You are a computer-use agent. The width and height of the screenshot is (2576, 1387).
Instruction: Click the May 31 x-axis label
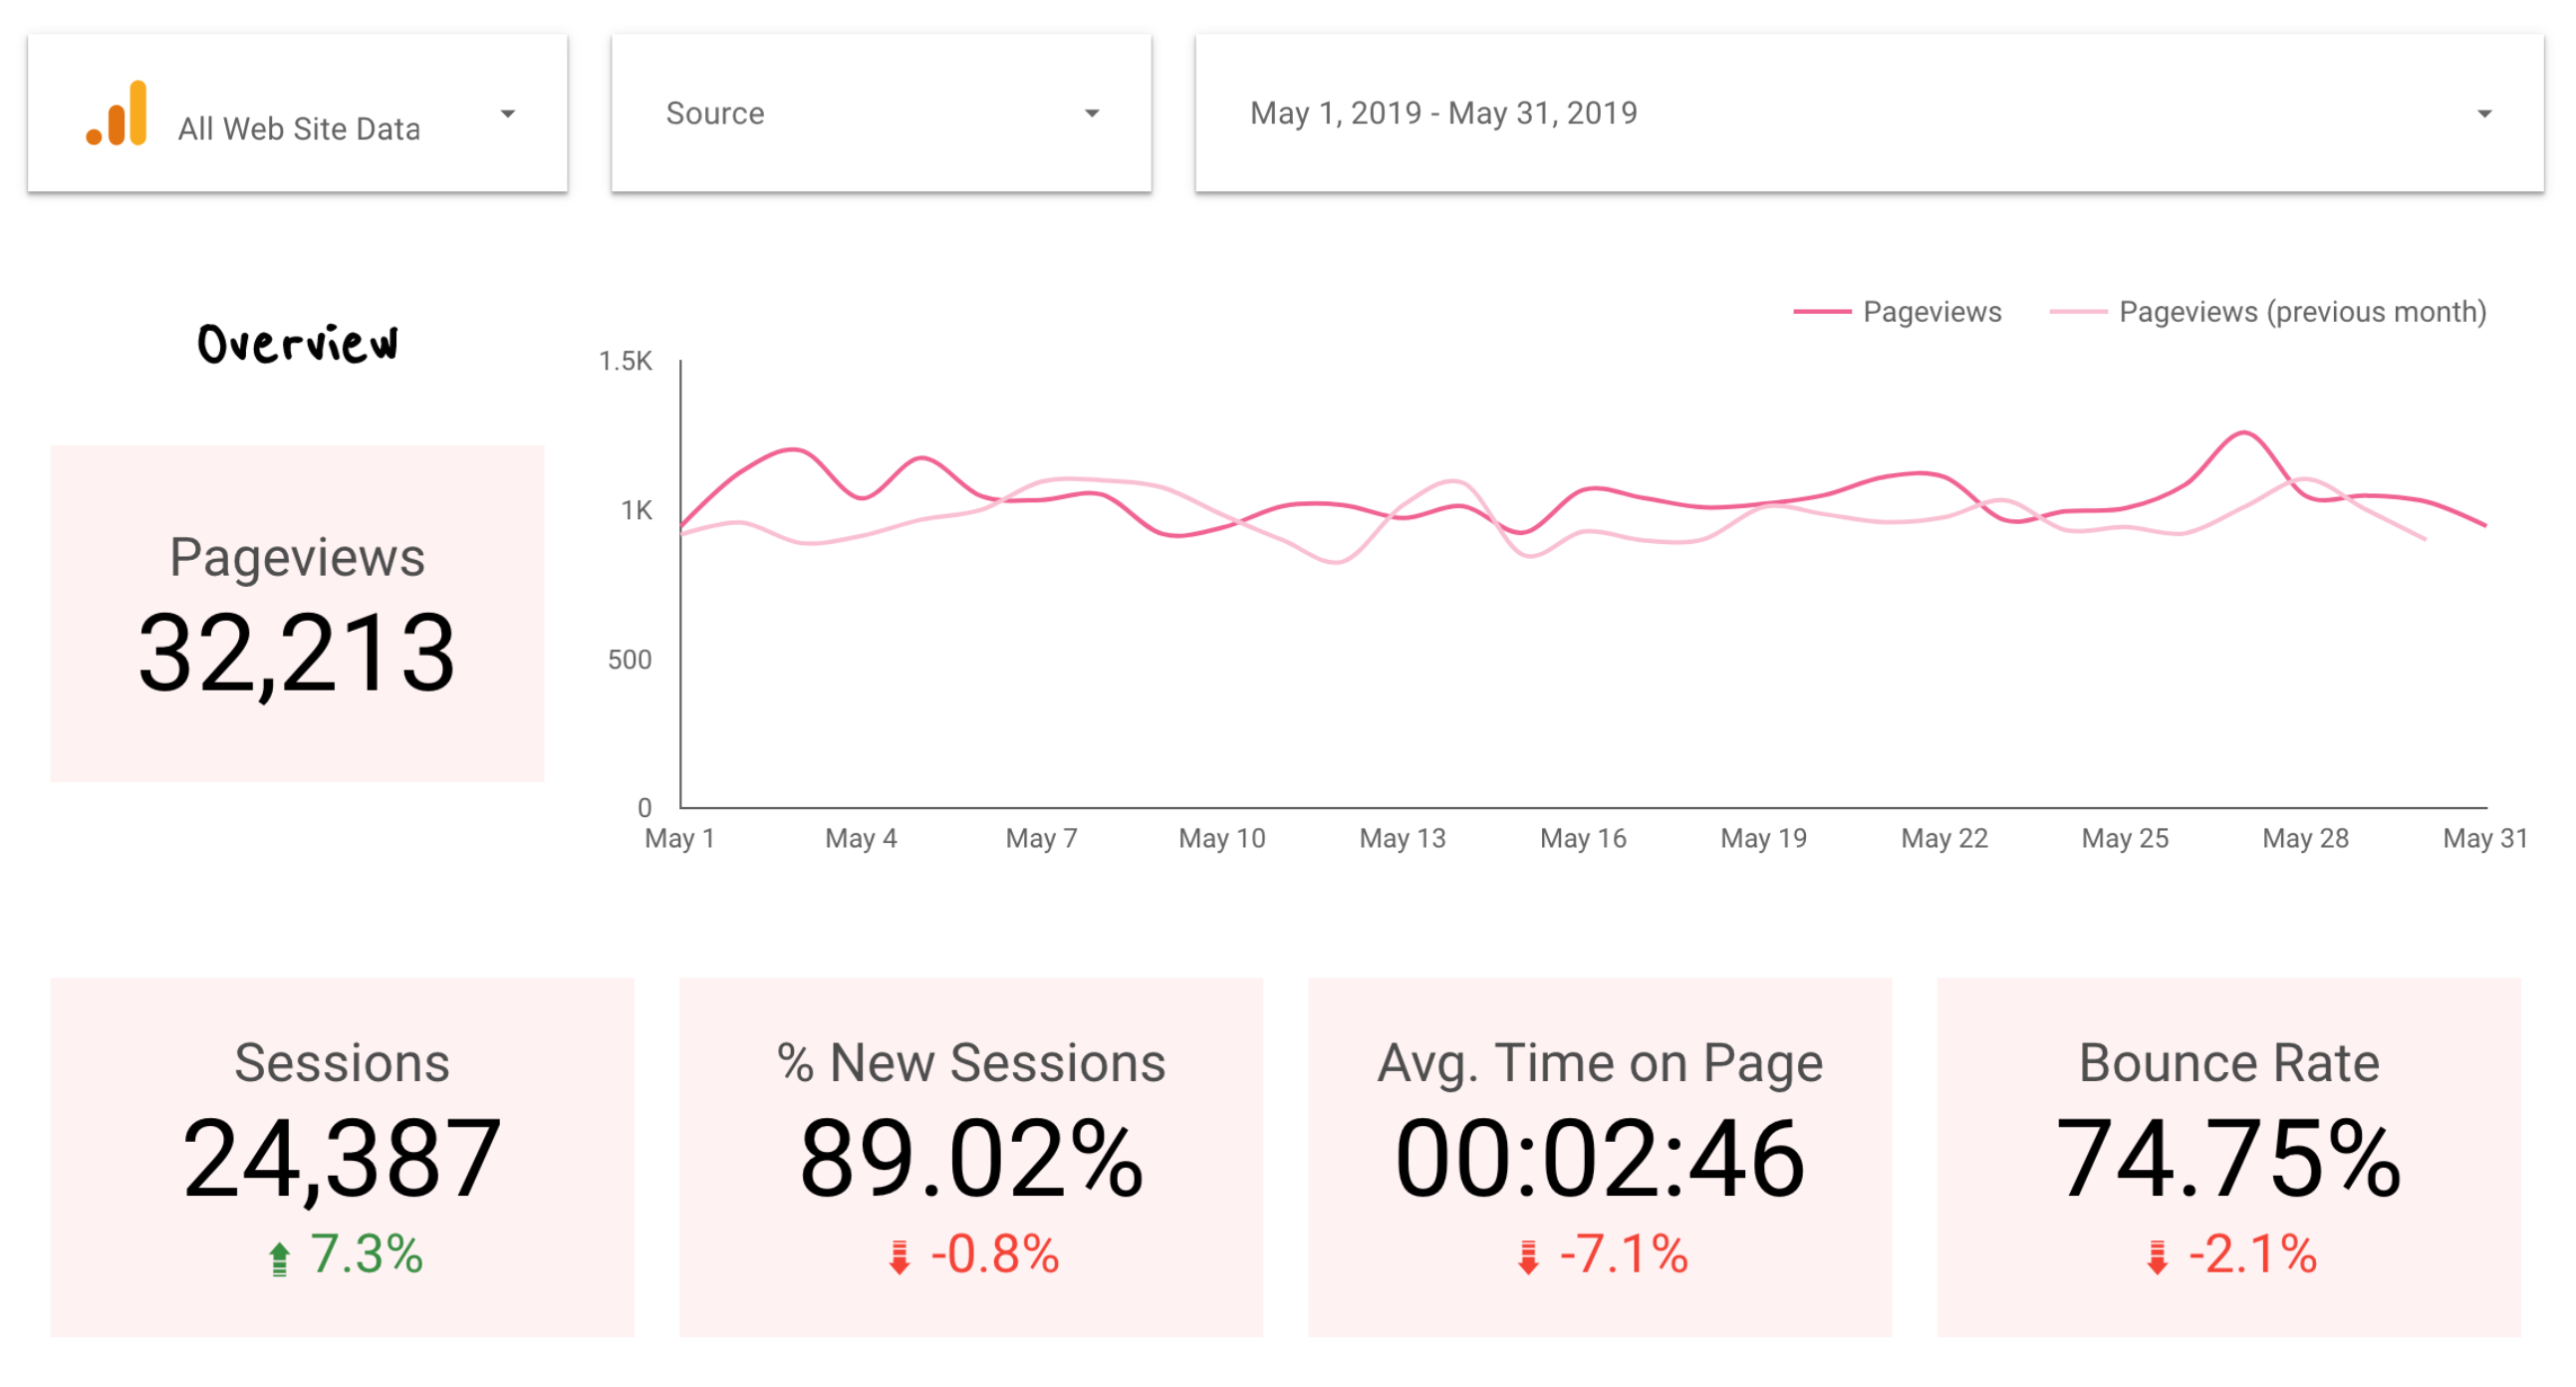pos(2485,838)
